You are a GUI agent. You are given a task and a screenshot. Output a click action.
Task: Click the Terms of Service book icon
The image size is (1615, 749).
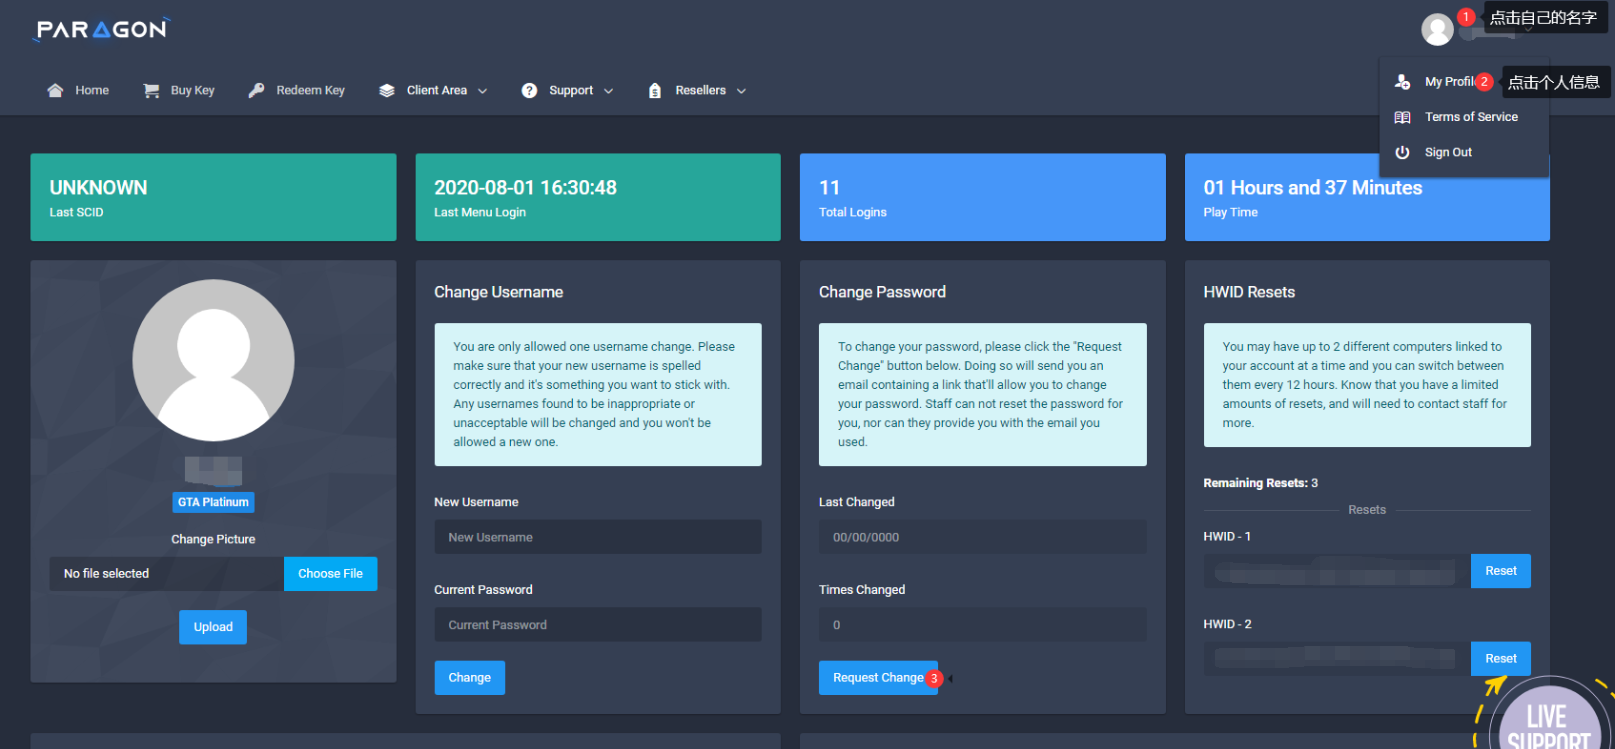(x=1403, y=117)
